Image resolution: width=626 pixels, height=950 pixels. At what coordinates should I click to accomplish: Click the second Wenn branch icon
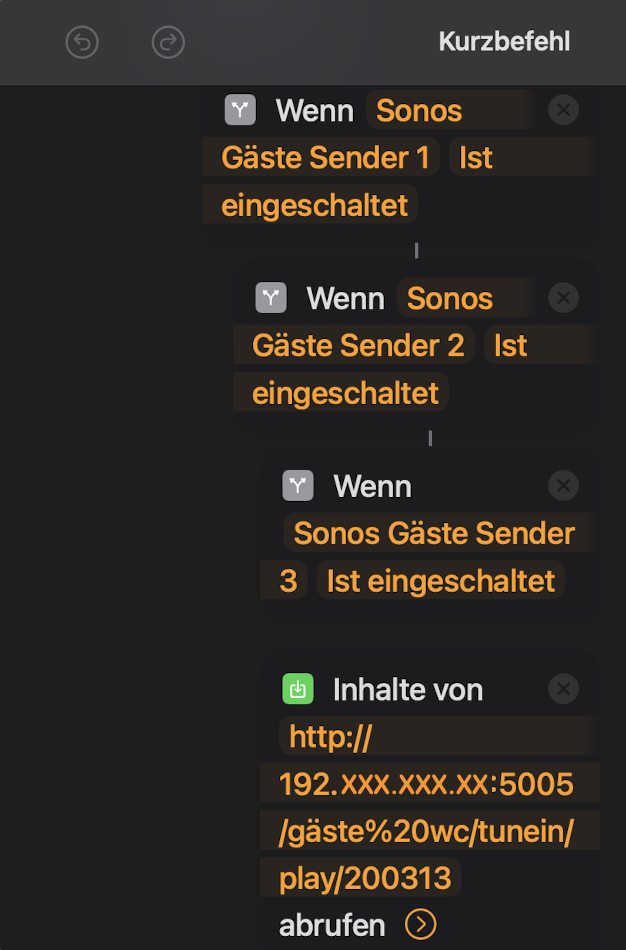tap(271, 297)
